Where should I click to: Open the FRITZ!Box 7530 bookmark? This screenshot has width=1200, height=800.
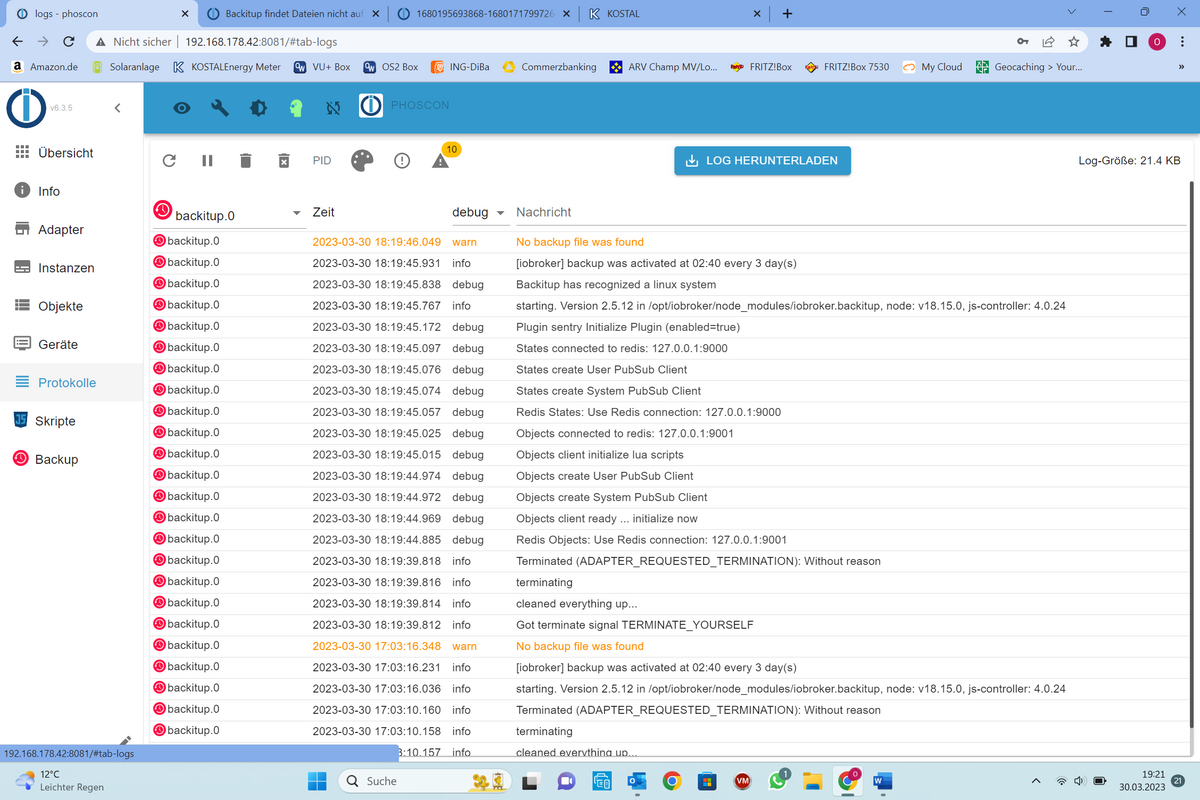tap(847, 67)
